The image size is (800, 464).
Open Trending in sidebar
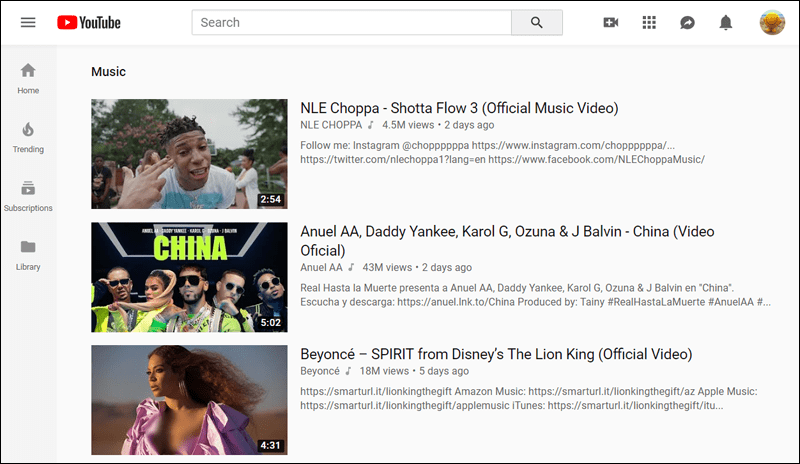(x=28, y=138)
